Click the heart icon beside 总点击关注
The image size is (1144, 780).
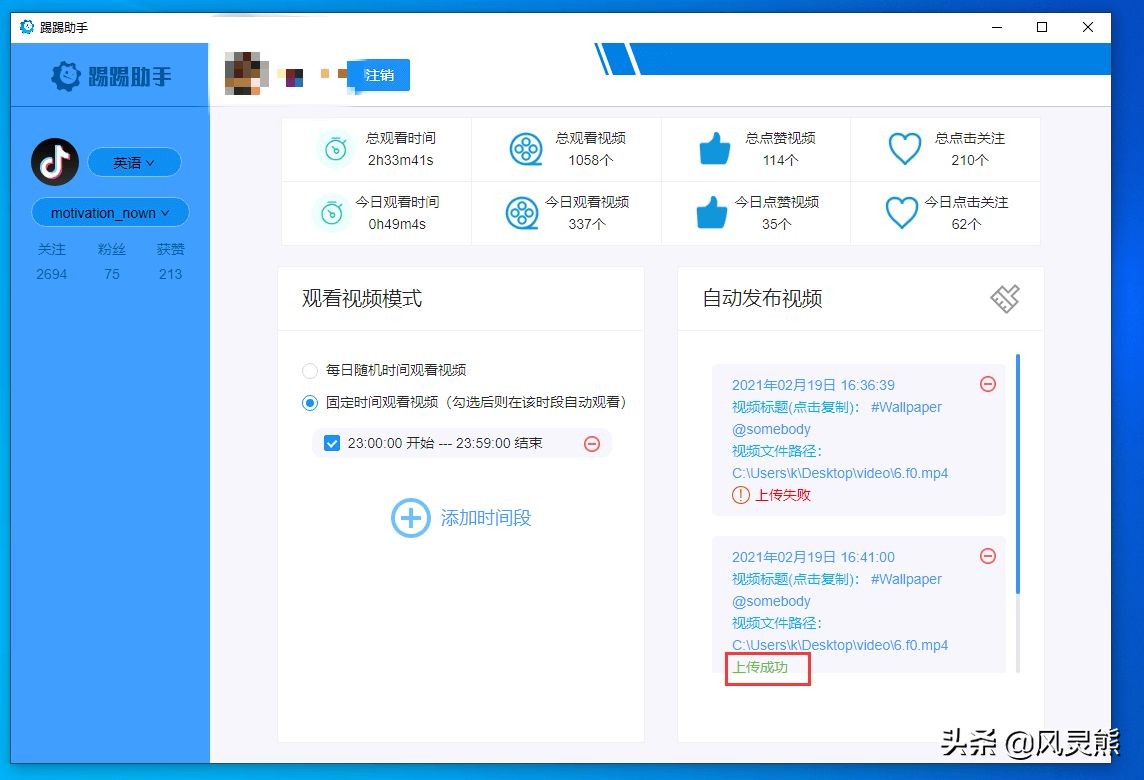point(904,149)
